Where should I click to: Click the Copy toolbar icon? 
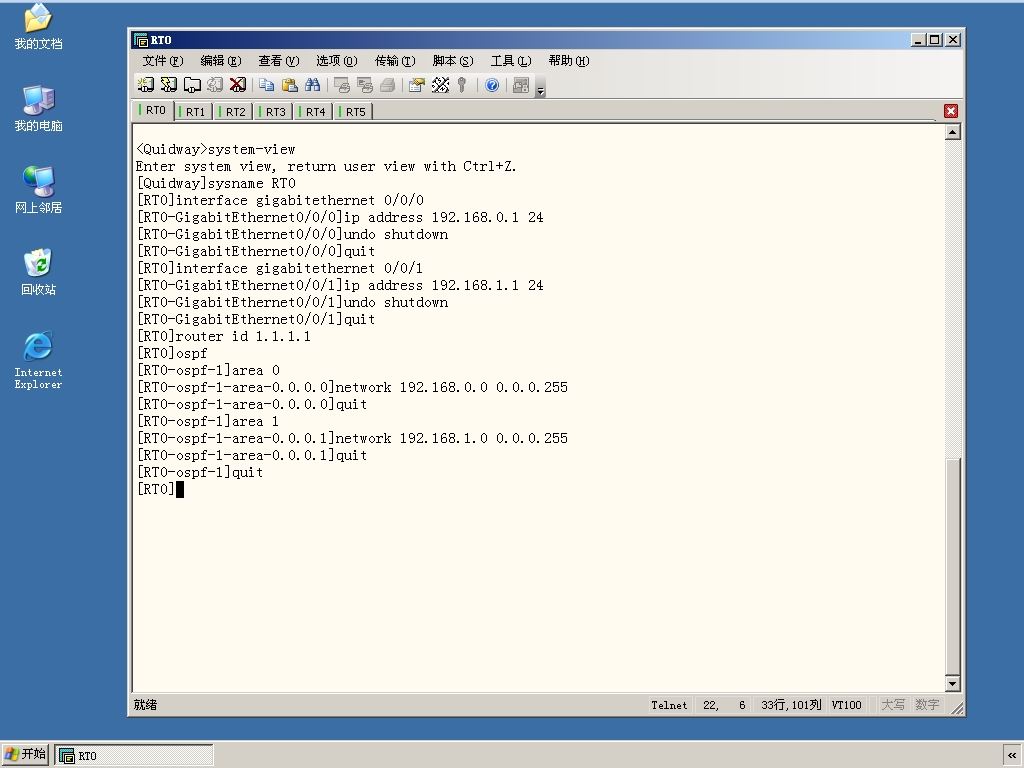pos(266,85)
